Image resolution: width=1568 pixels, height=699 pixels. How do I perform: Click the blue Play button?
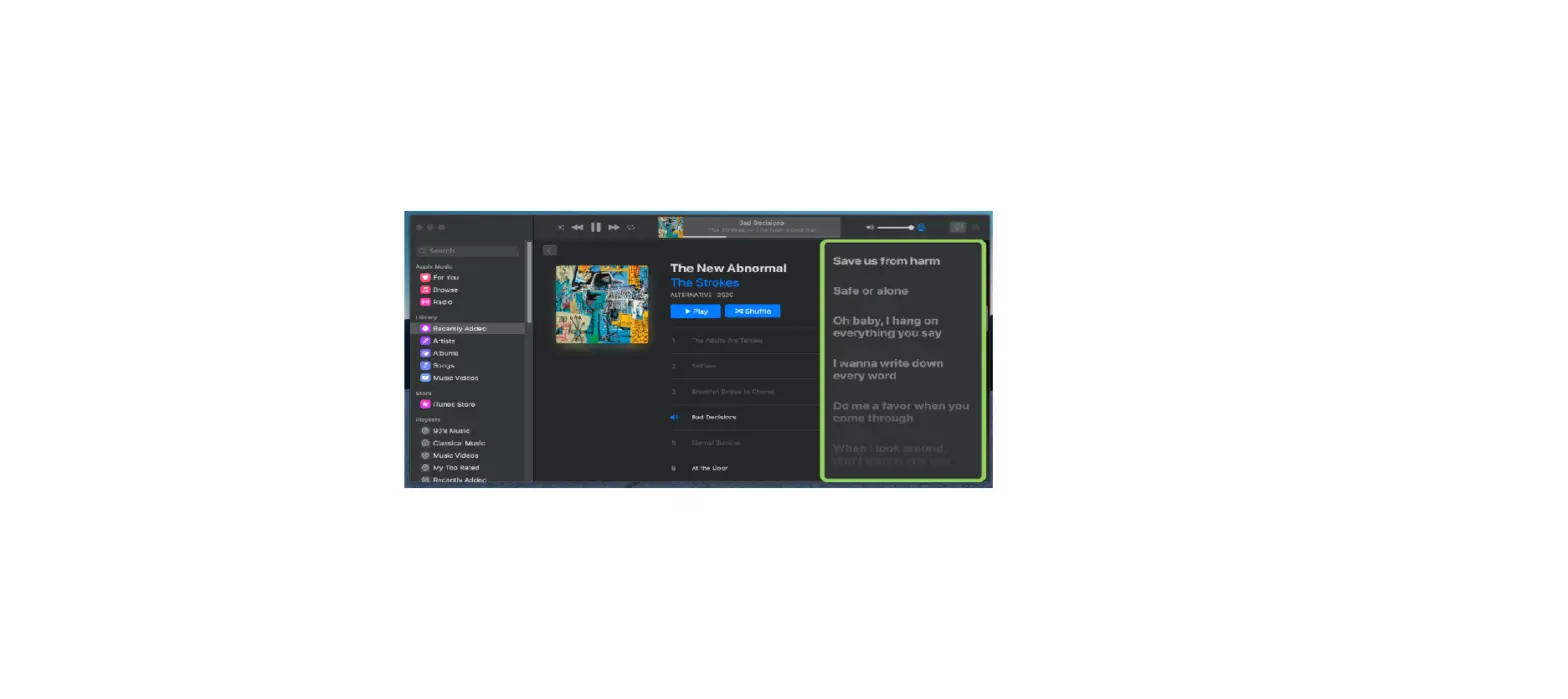tap(695, 311)
